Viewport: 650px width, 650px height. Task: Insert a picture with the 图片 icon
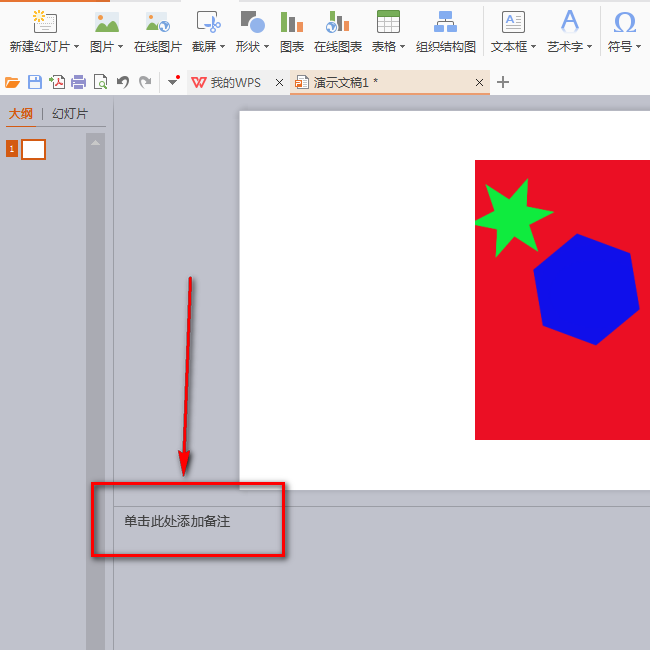pyautogui.click(x=107, y=22)
